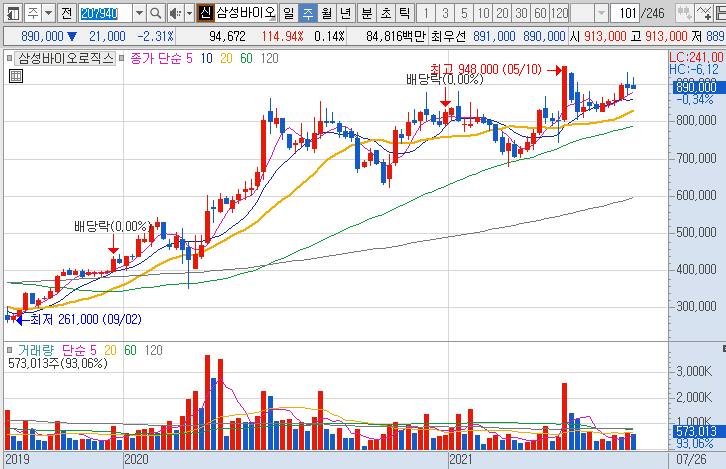
Task: Click the 주 type selector box
Action: (x=33, y=13)
